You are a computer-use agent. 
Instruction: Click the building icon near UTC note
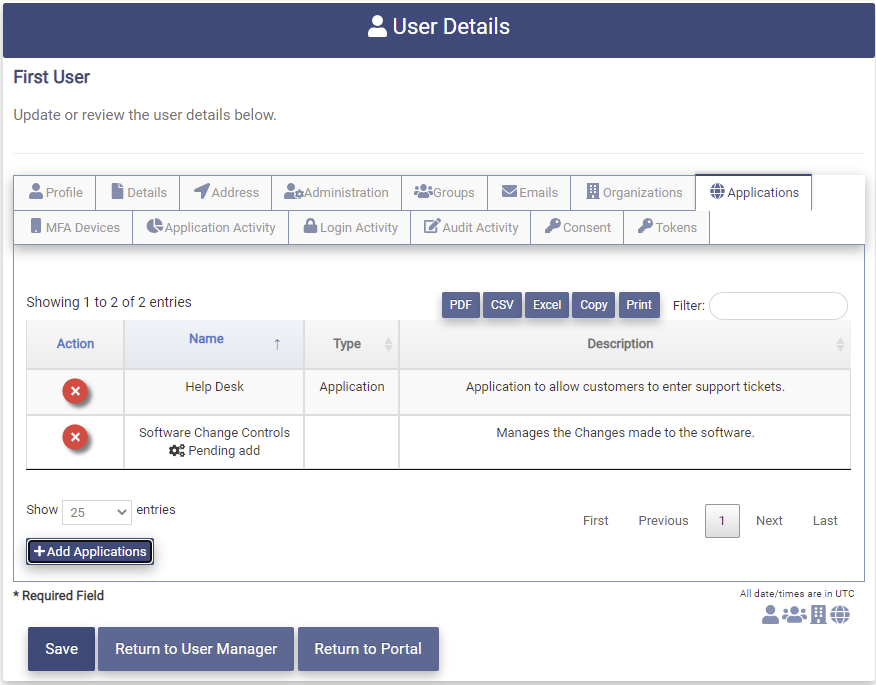(x=818, y=615)
